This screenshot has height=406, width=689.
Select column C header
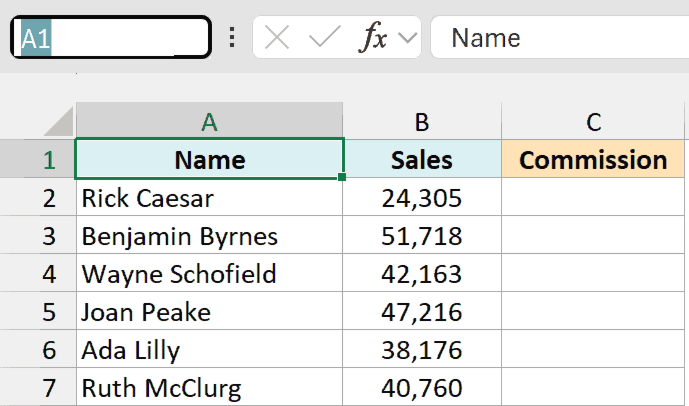click(593, 121)
